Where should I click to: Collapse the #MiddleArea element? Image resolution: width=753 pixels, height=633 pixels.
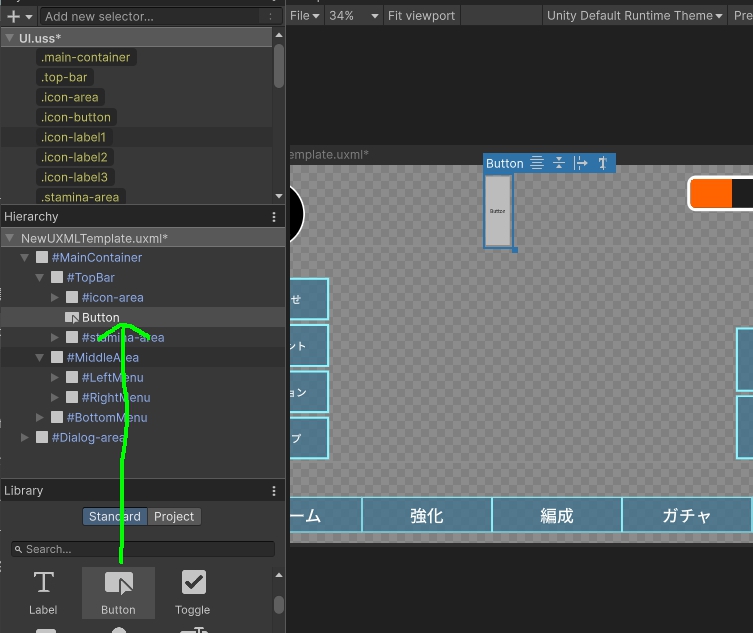[40, 358]
